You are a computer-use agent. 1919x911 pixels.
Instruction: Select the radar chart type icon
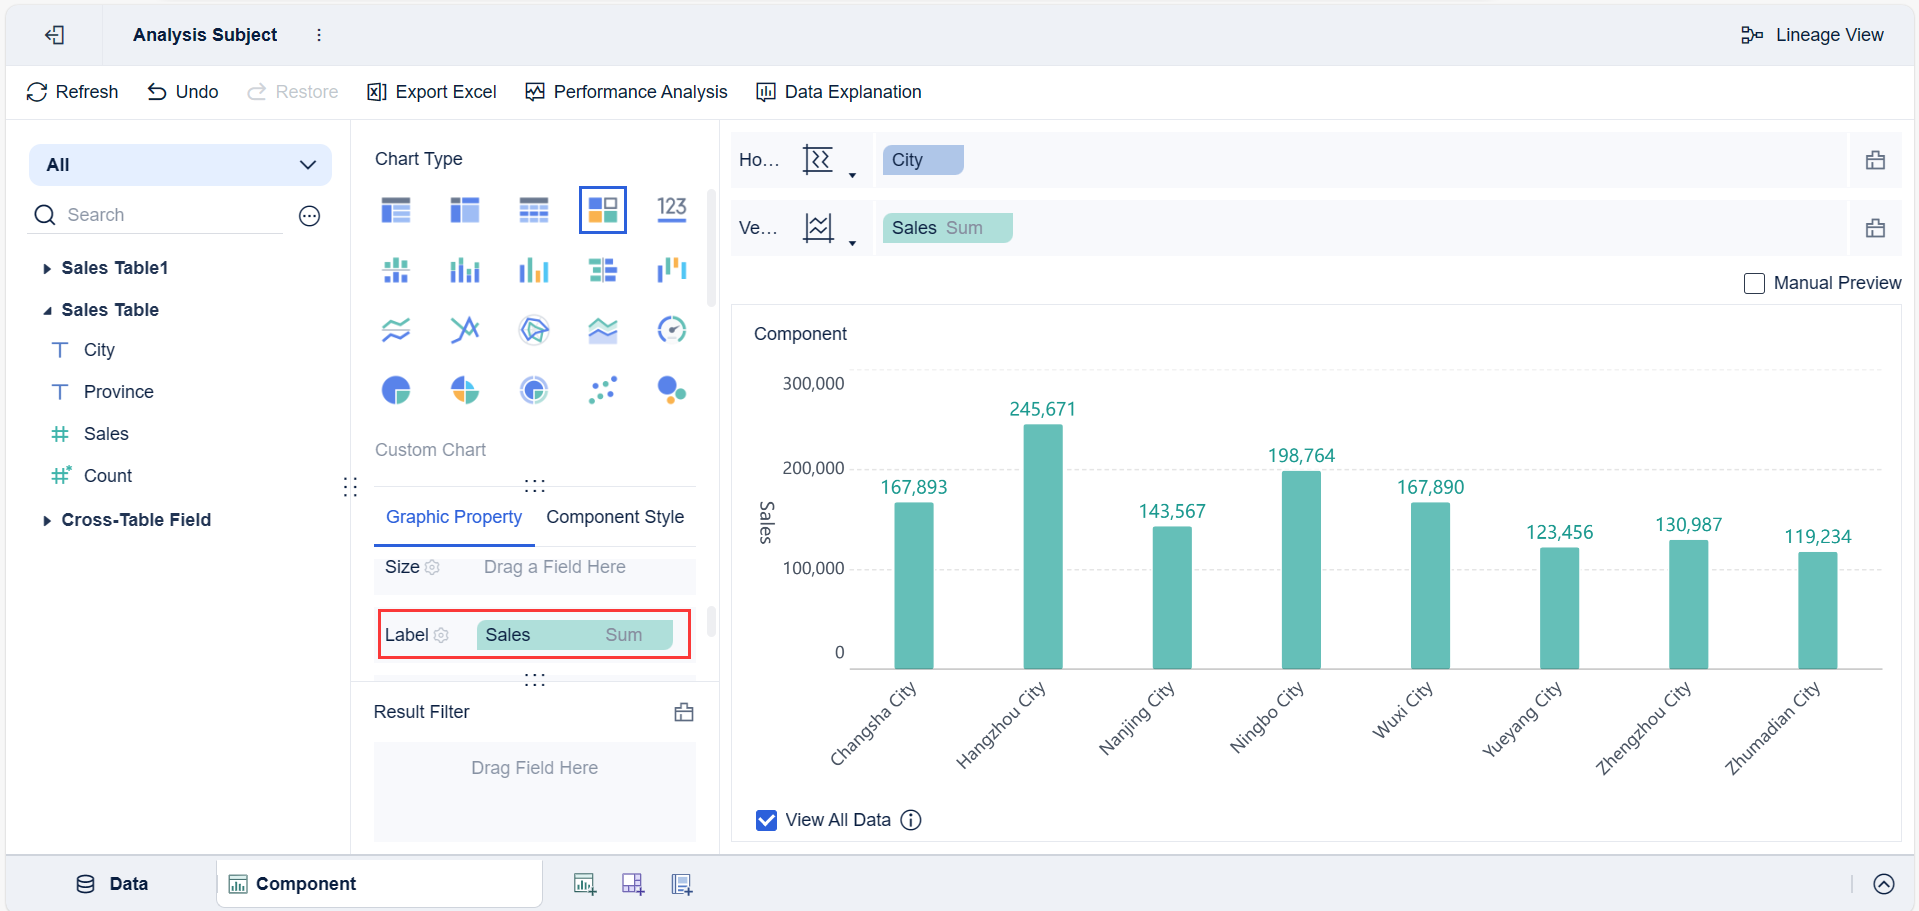pyautogui.click(x=534, y=329)
